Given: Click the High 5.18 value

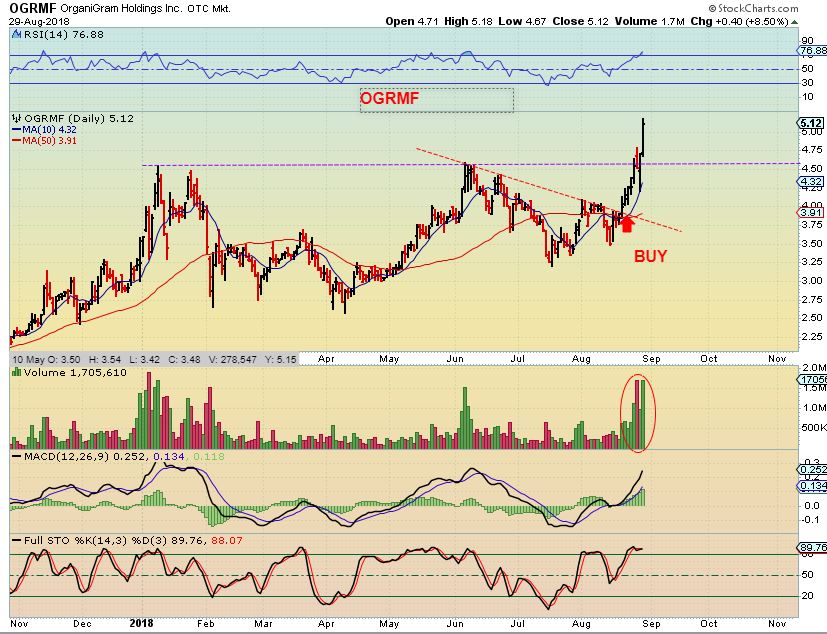Looking at the screenshot, I should point(468,22).
